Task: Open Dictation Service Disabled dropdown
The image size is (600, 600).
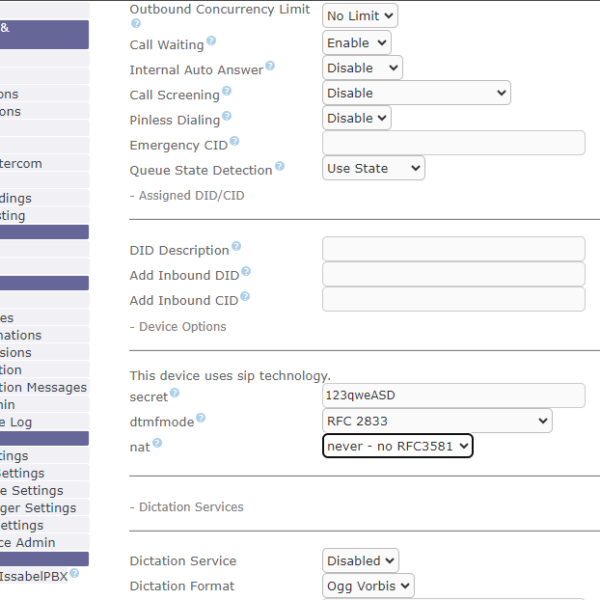Action: (360, 561)
